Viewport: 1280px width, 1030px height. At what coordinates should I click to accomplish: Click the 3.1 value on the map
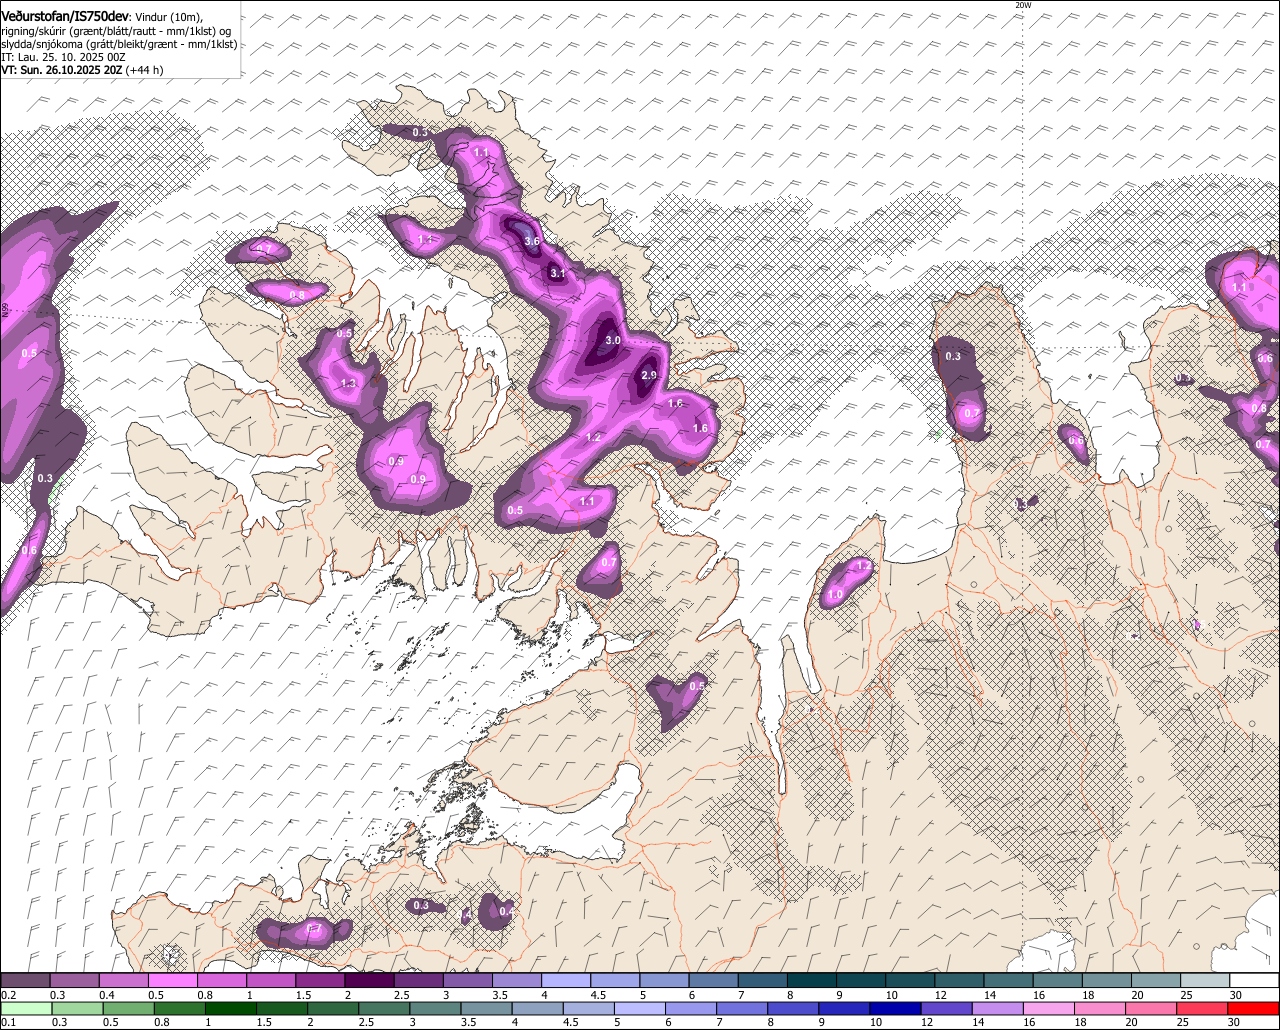pos(558,273)
